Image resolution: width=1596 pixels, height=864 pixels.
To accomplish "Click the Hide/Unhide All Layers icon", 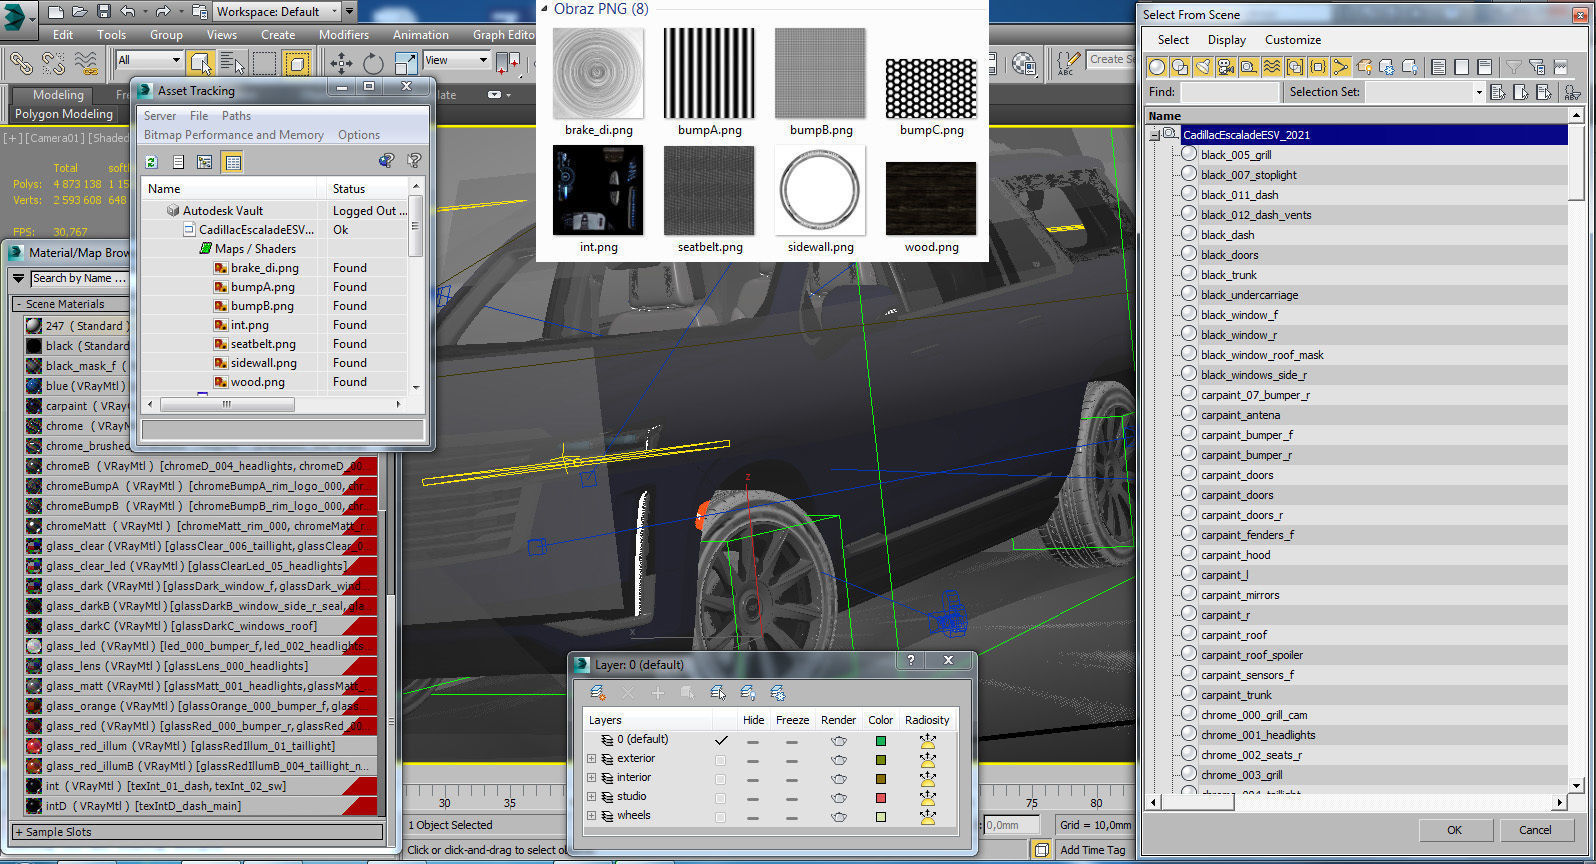I will (748, 692).
